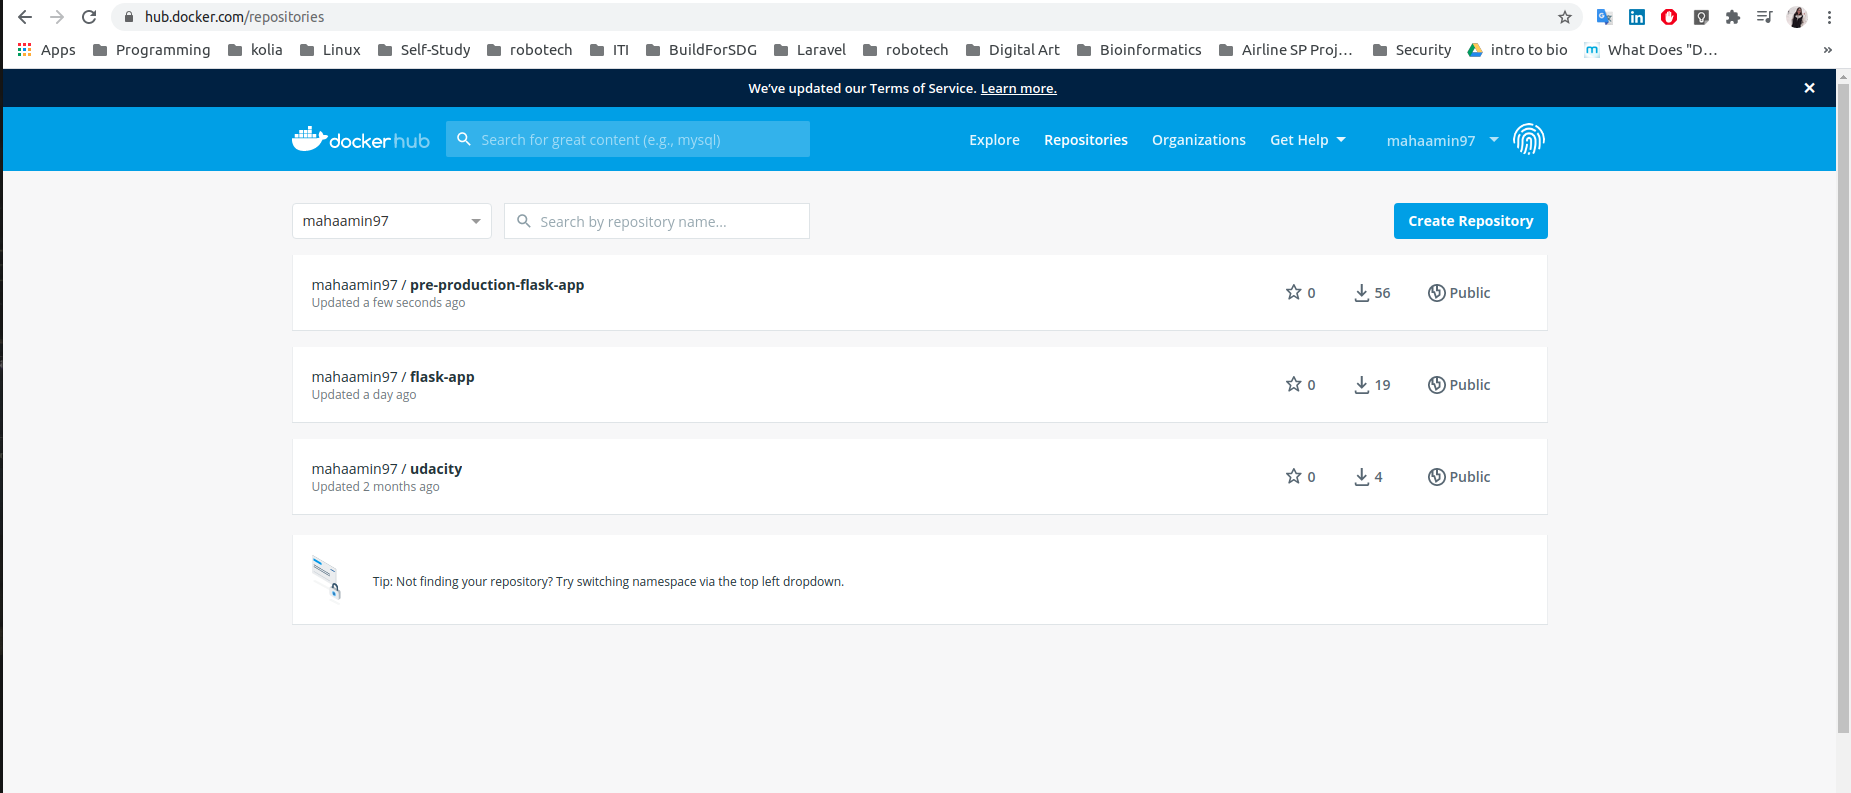Click the fingerprint account avatar icon

click(1529, 139)
